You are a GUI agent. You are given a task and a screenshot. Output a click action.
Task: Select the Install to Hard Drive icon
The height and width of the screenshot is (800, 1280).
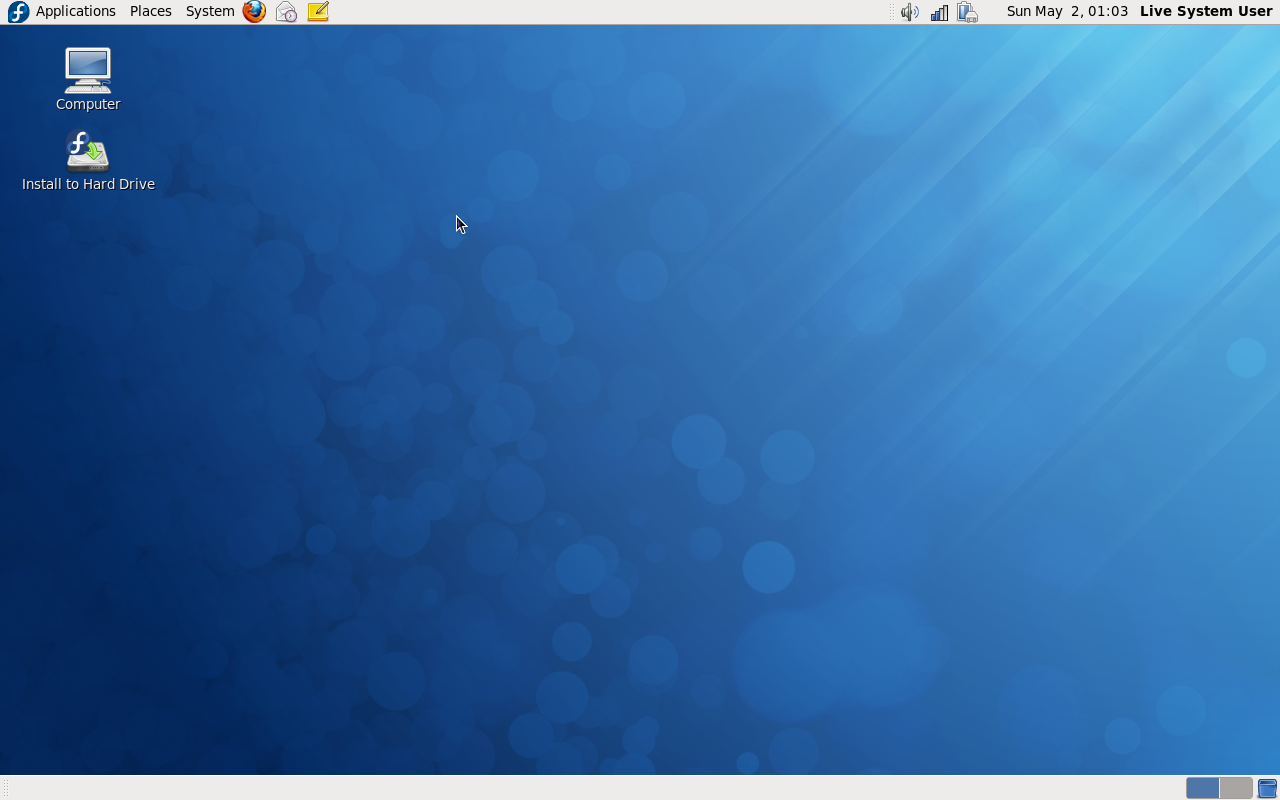pyautogui.click(x=88, y=160)
